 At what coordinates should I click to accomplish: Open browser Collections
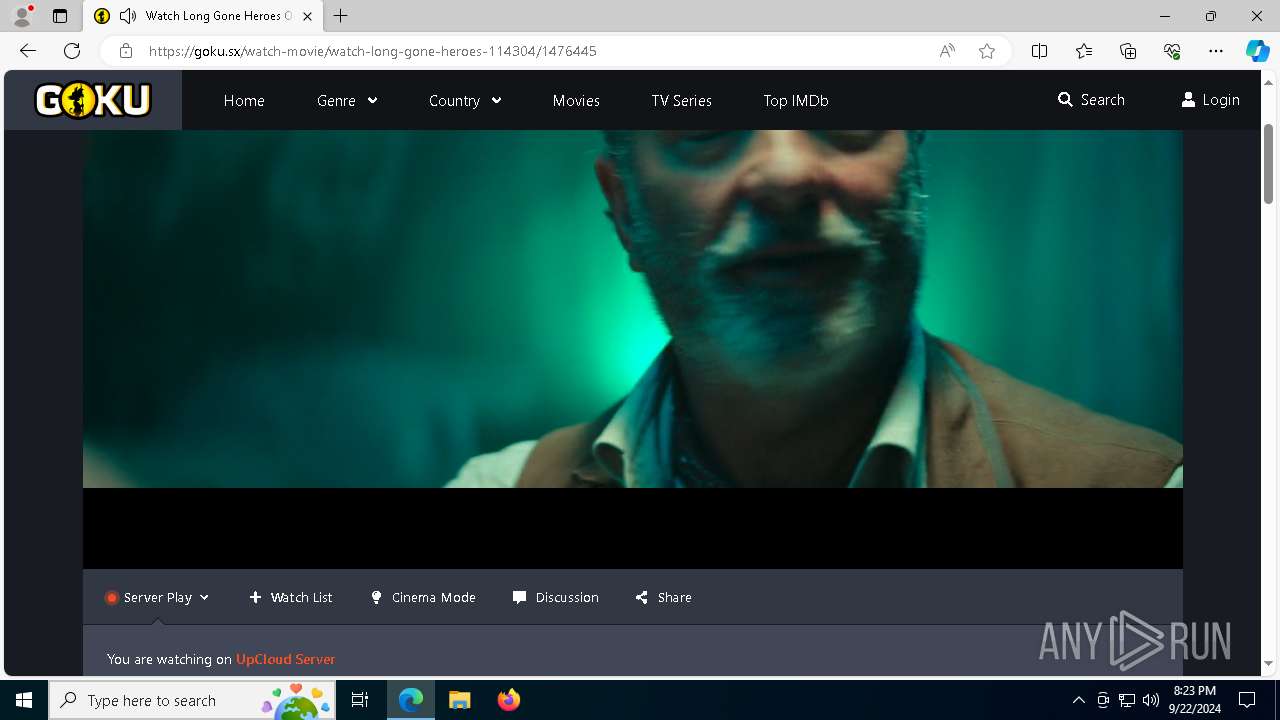pyautogui.click(x=1128, y=51)
